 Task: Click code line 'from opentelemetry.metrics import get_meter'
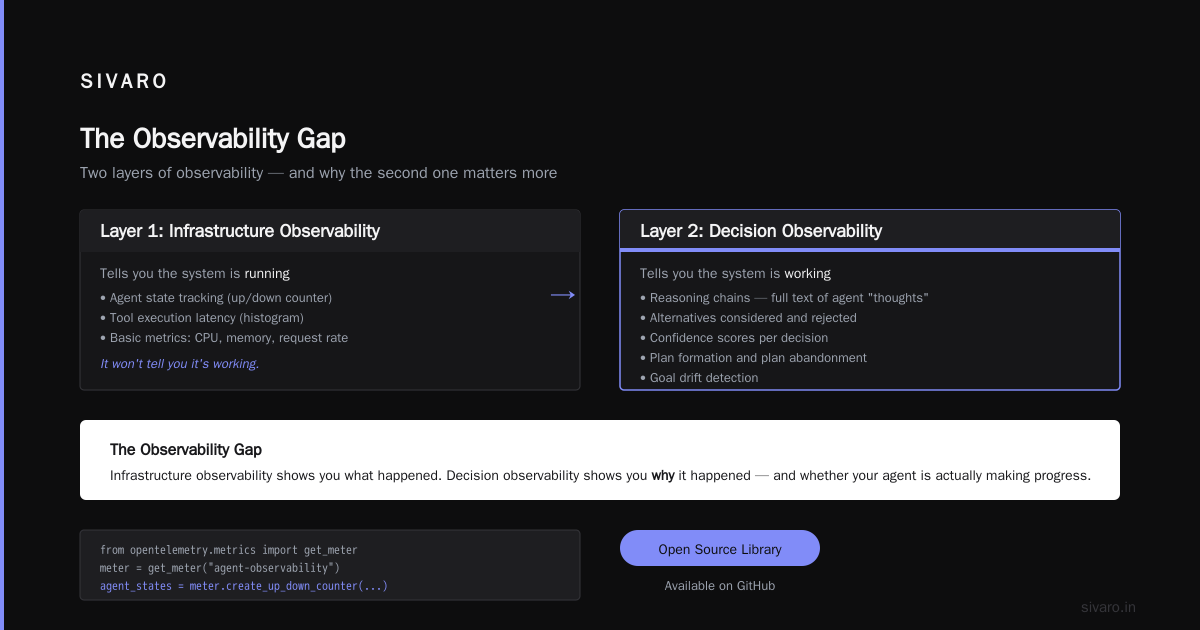pyautogui.click(x=229, y=550)
